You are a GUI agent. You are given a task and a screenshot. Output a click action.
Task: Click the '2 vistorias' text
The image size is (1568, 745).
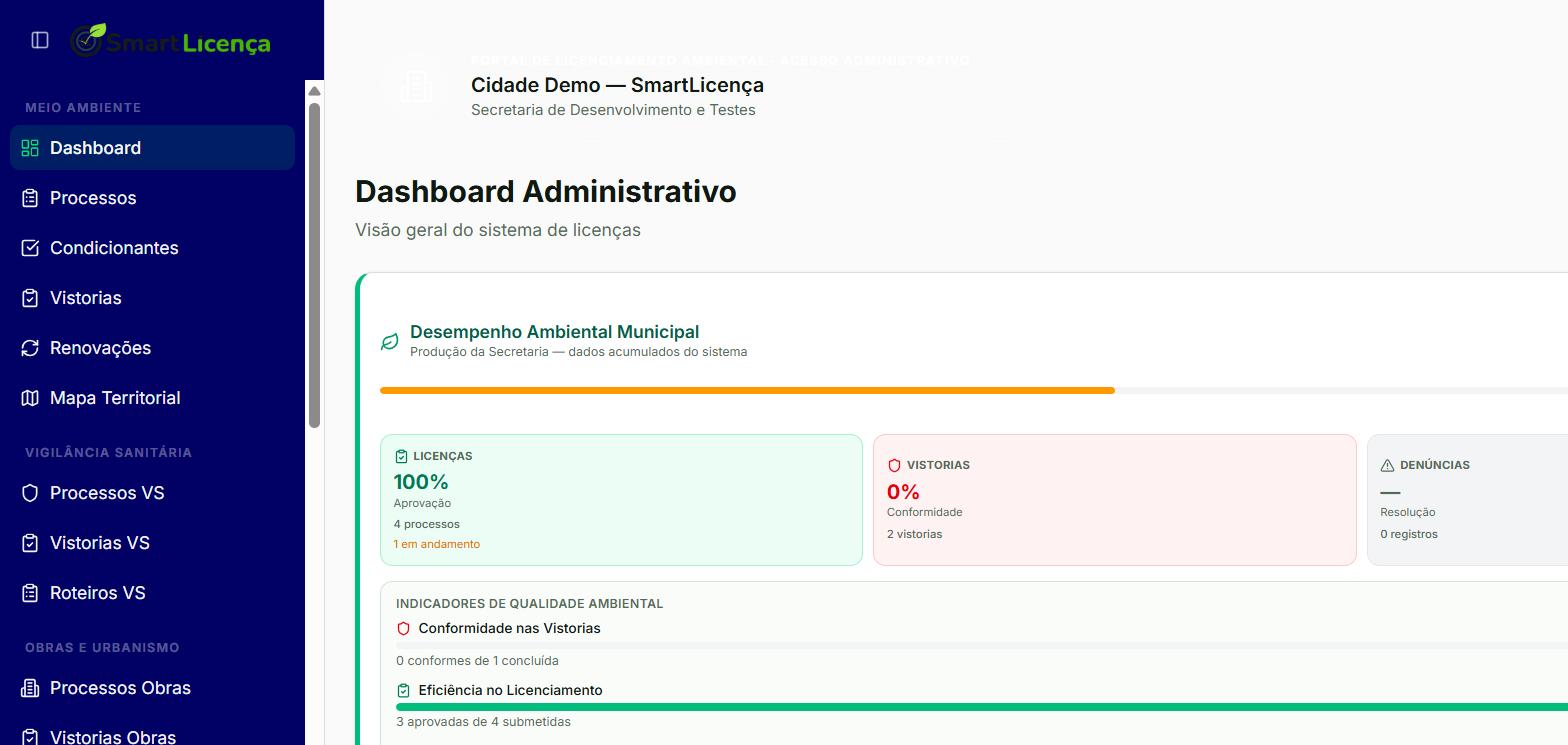click(914, 534)
